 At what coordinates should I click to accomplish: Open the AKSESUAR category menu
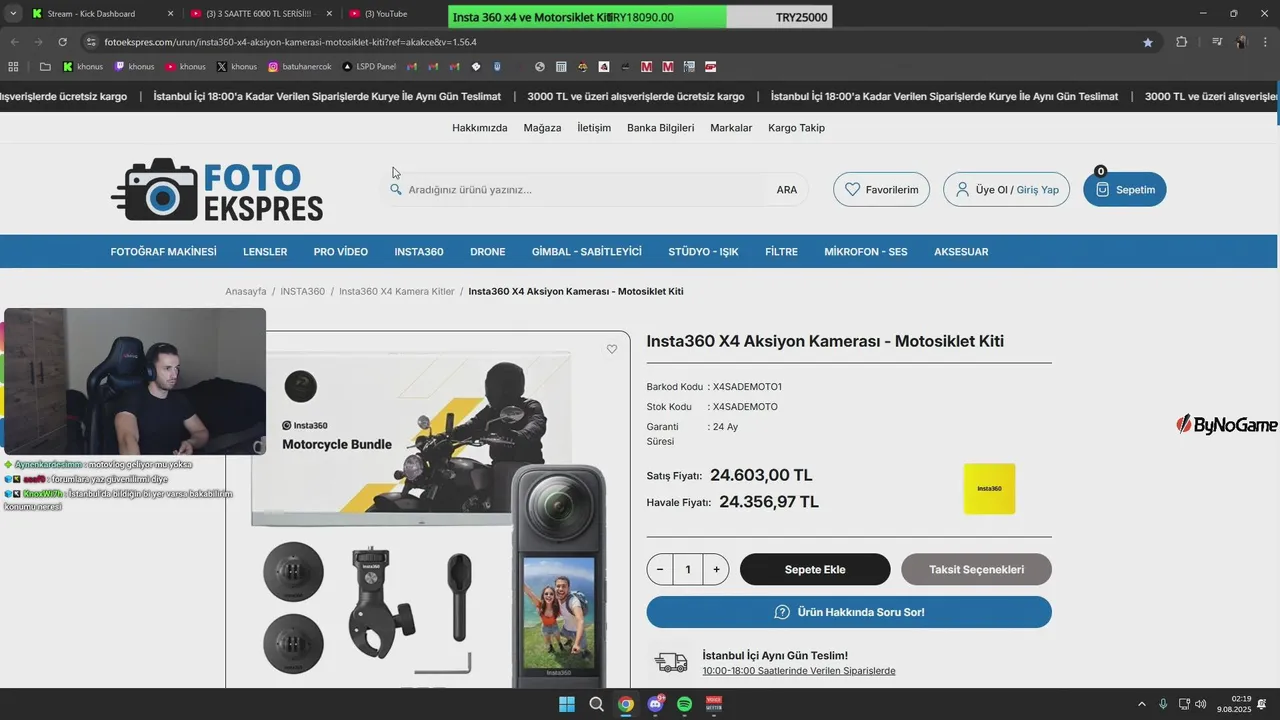(961, 252)
